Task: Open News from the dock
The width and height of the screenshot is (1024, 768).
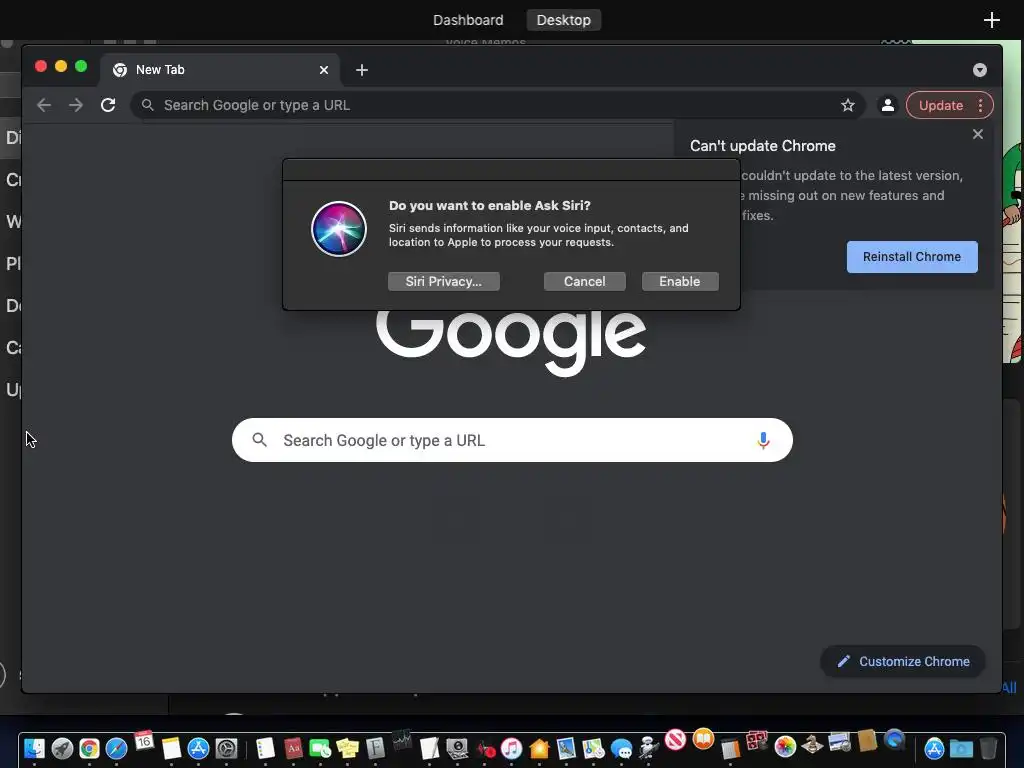Action: click(x=675, y=739)
